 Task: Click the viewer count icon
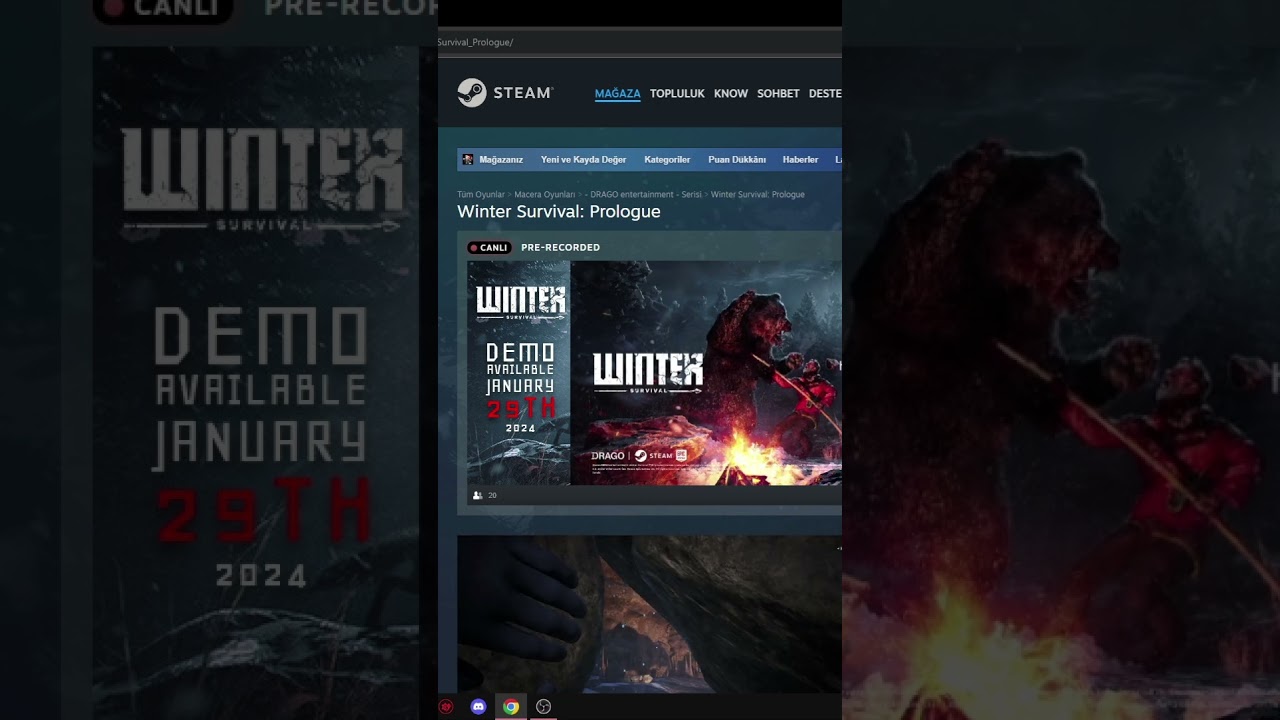(x=477, y=496)
